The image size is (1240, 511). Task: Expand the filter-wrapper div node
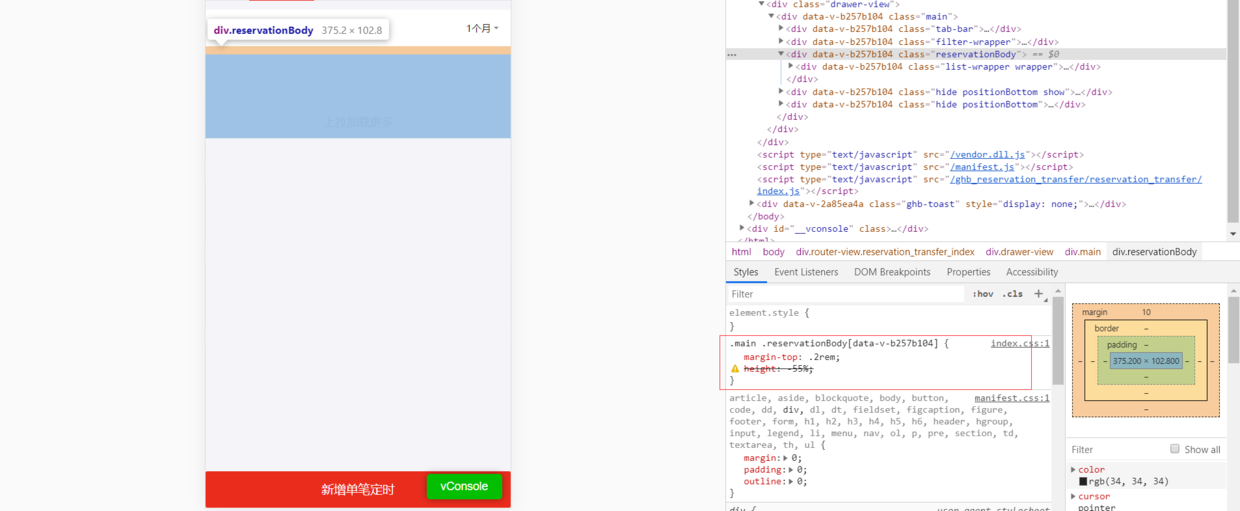click(781, 42)
